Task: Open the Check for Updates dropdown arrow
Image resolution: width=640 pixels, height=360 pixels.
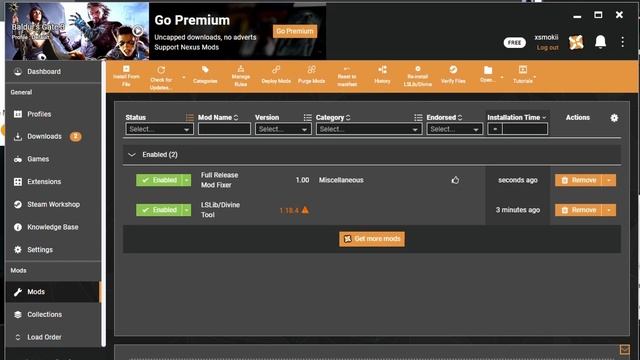Action: pyautogui.click(x=184, y=77)
